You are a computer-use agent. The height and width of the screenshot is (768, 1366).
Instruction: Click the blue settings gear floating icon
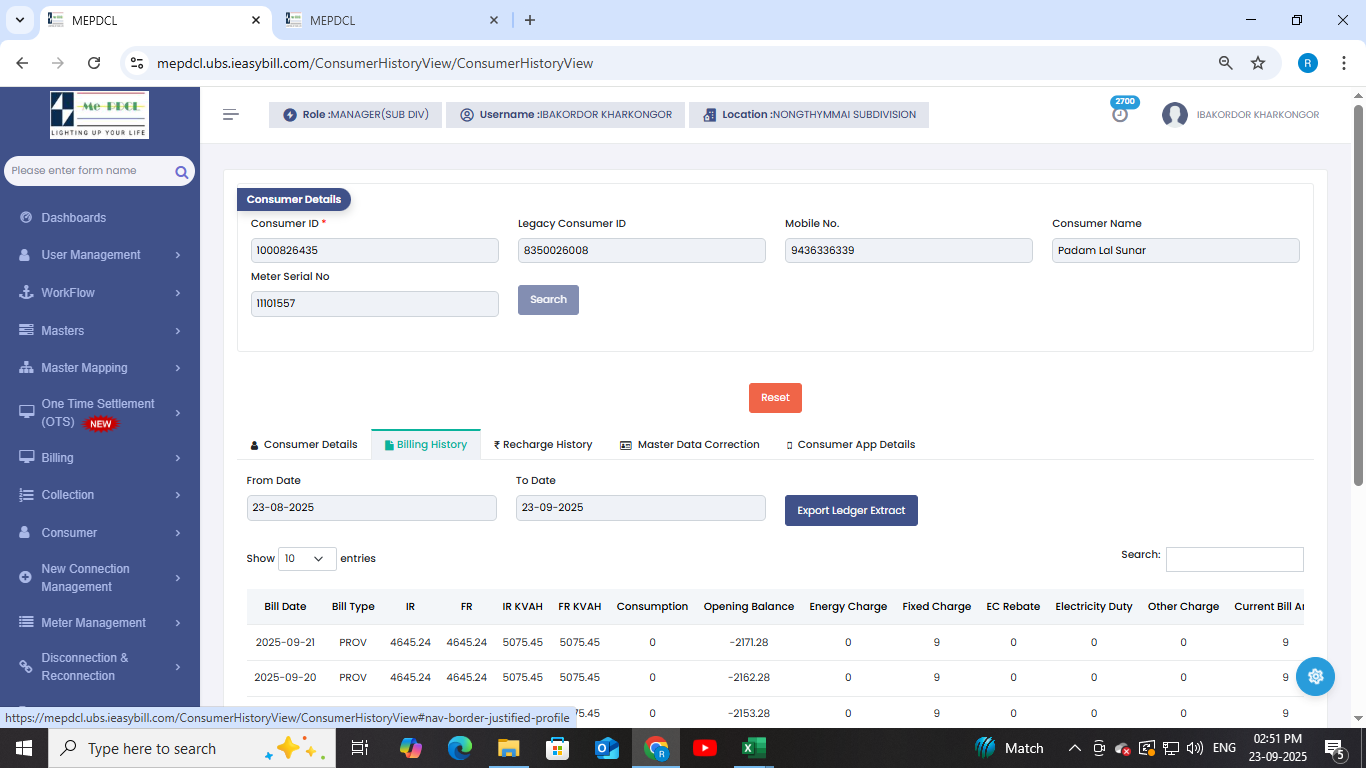click(x=1315, y=677)
